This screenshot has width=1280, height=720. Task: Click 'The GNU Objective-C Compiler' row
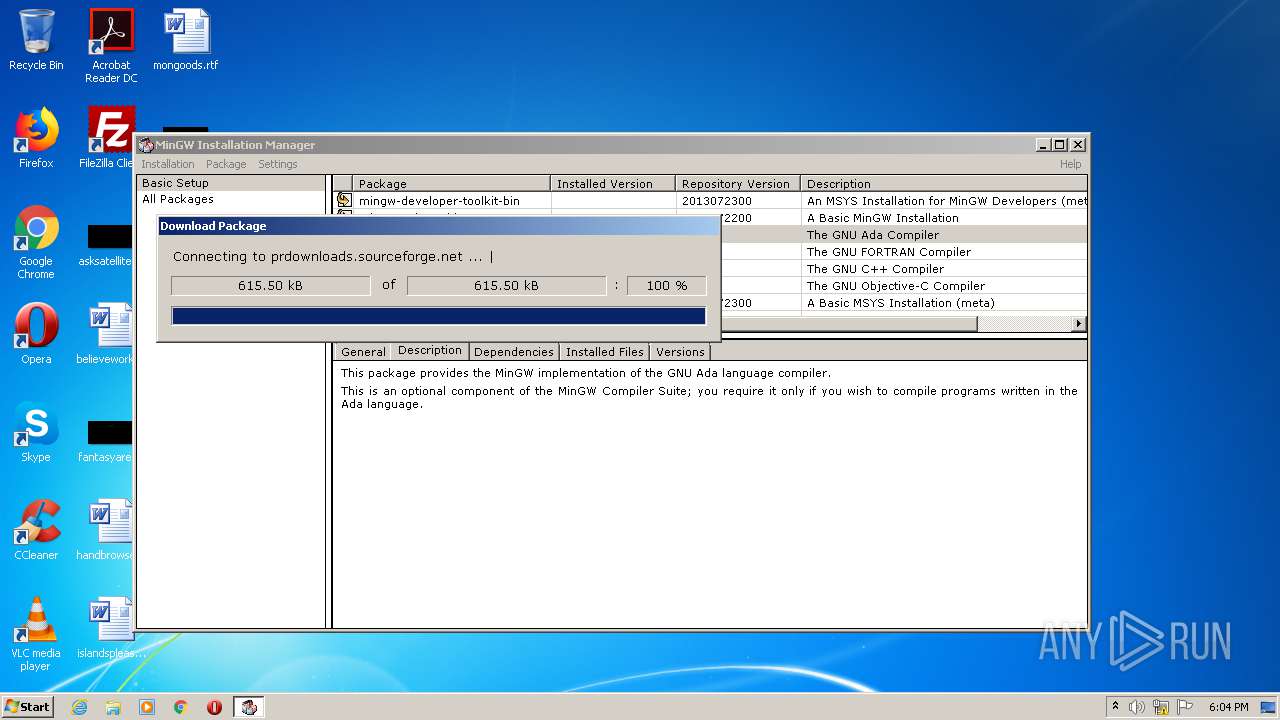(x=896, y=286)
